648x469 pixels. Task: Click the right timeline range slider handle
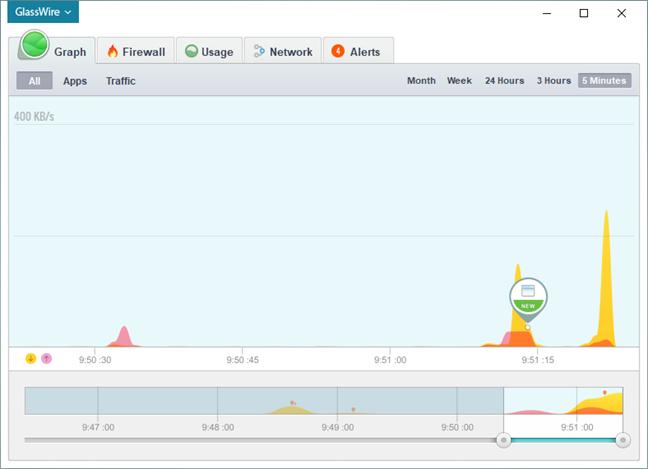(x=623, y=440)
